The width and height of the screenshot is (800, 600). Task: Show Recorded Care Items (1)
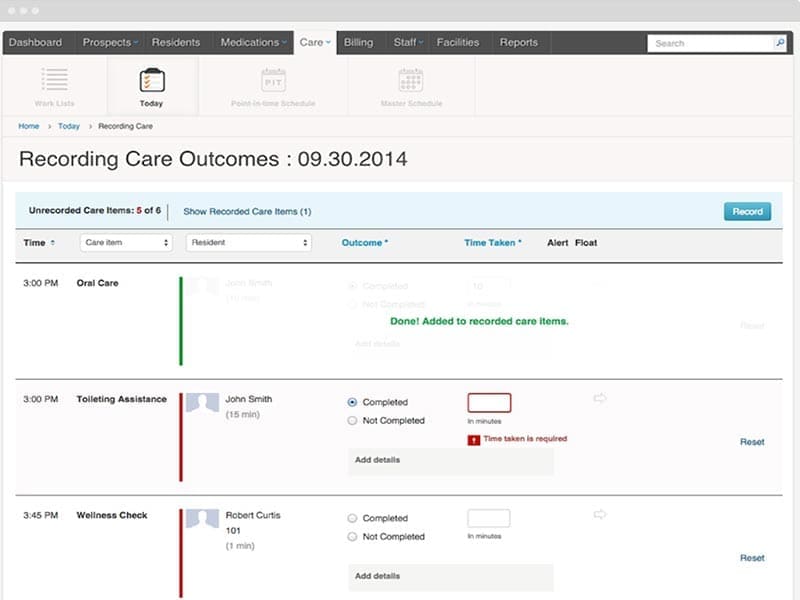tap(247, 211)
